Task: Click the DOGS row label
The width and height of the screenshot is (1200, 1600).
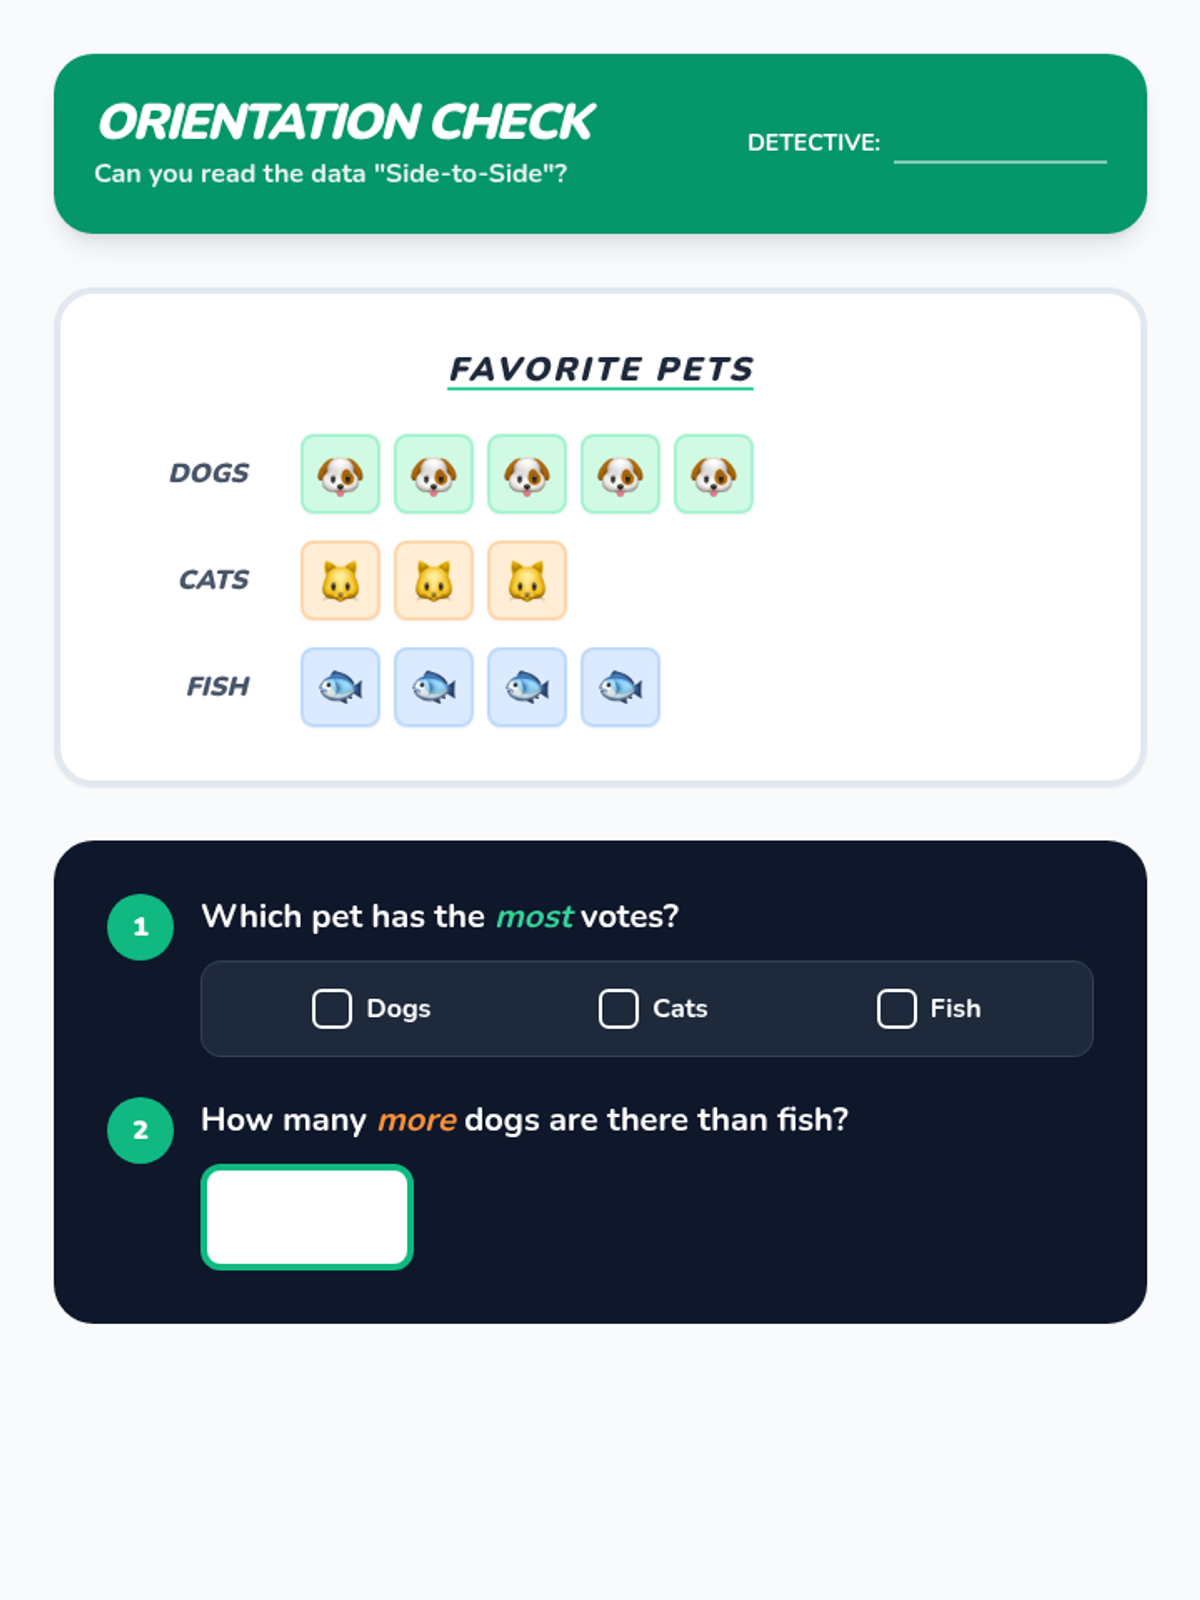Action: pos(209,473)
